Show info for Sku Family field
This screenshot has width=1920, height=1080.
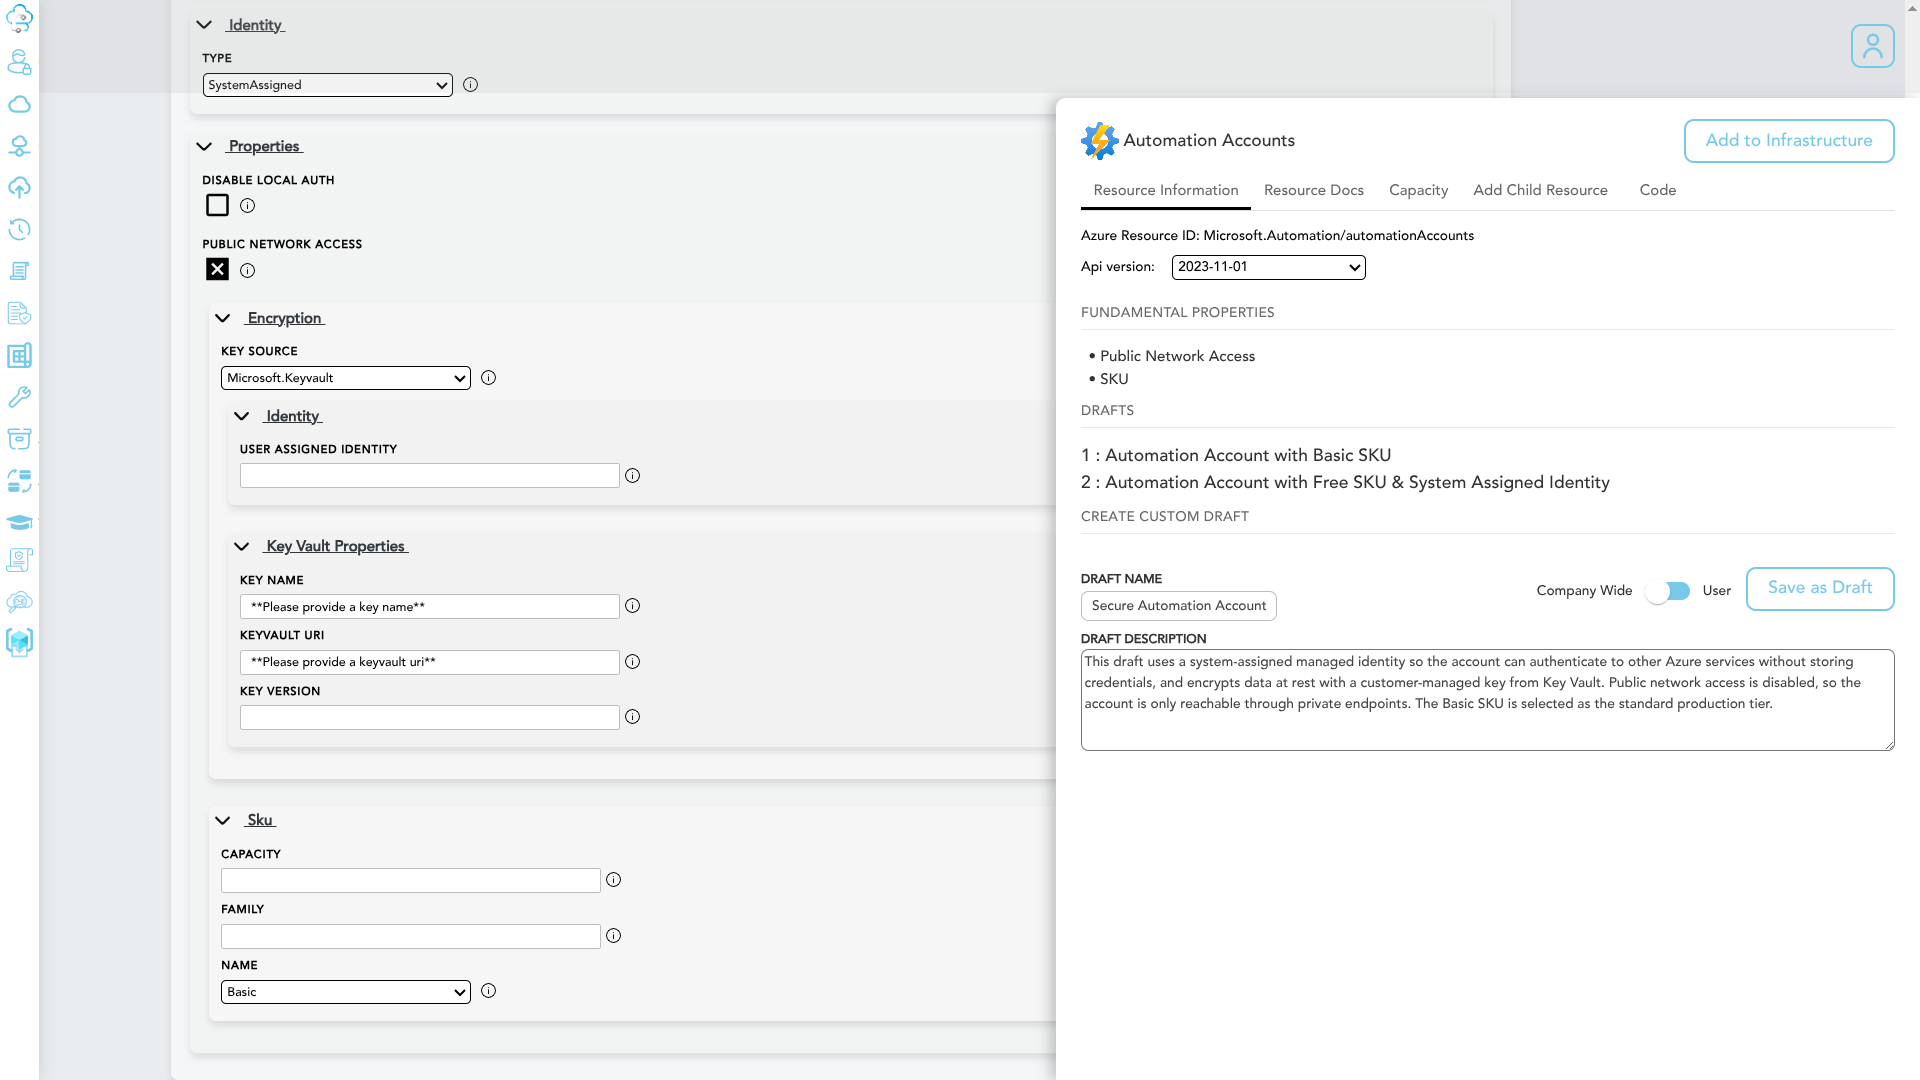[613, 936]
